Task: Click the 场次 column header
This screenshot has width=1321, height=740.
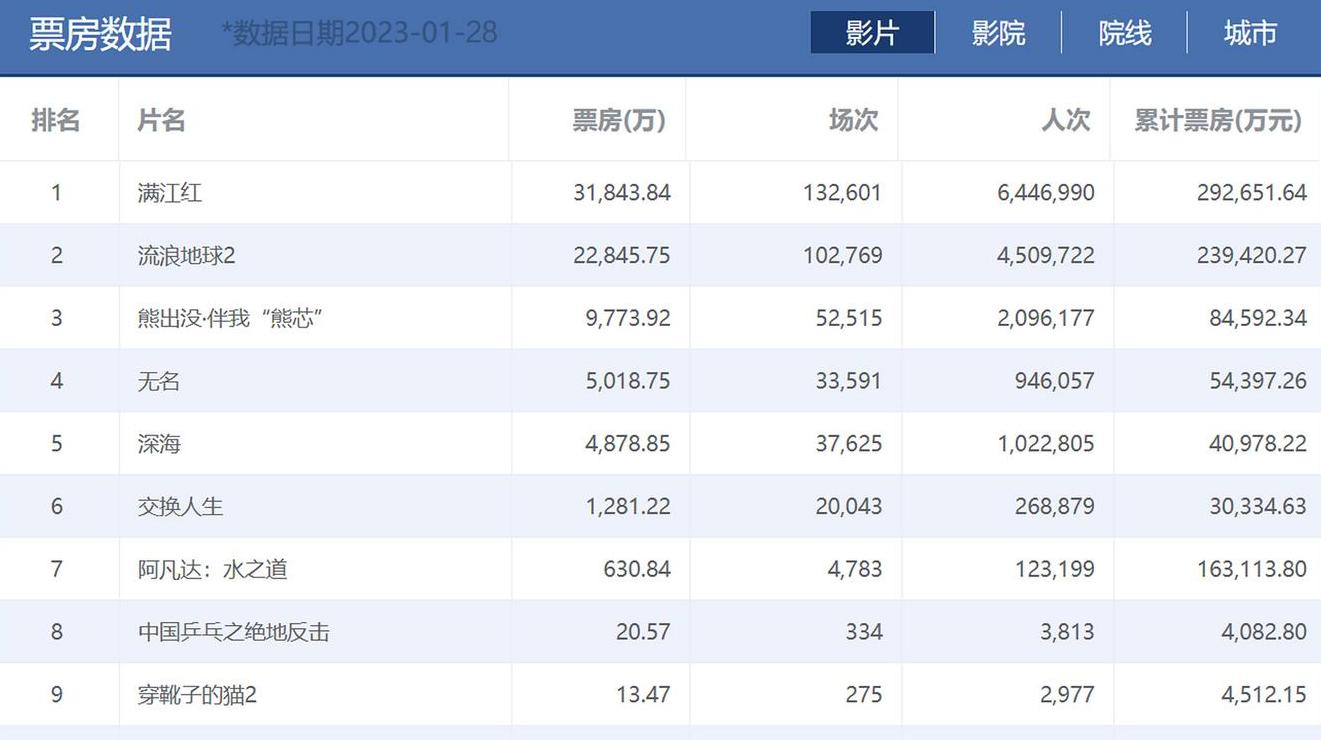Action: [x=853, y=121]
